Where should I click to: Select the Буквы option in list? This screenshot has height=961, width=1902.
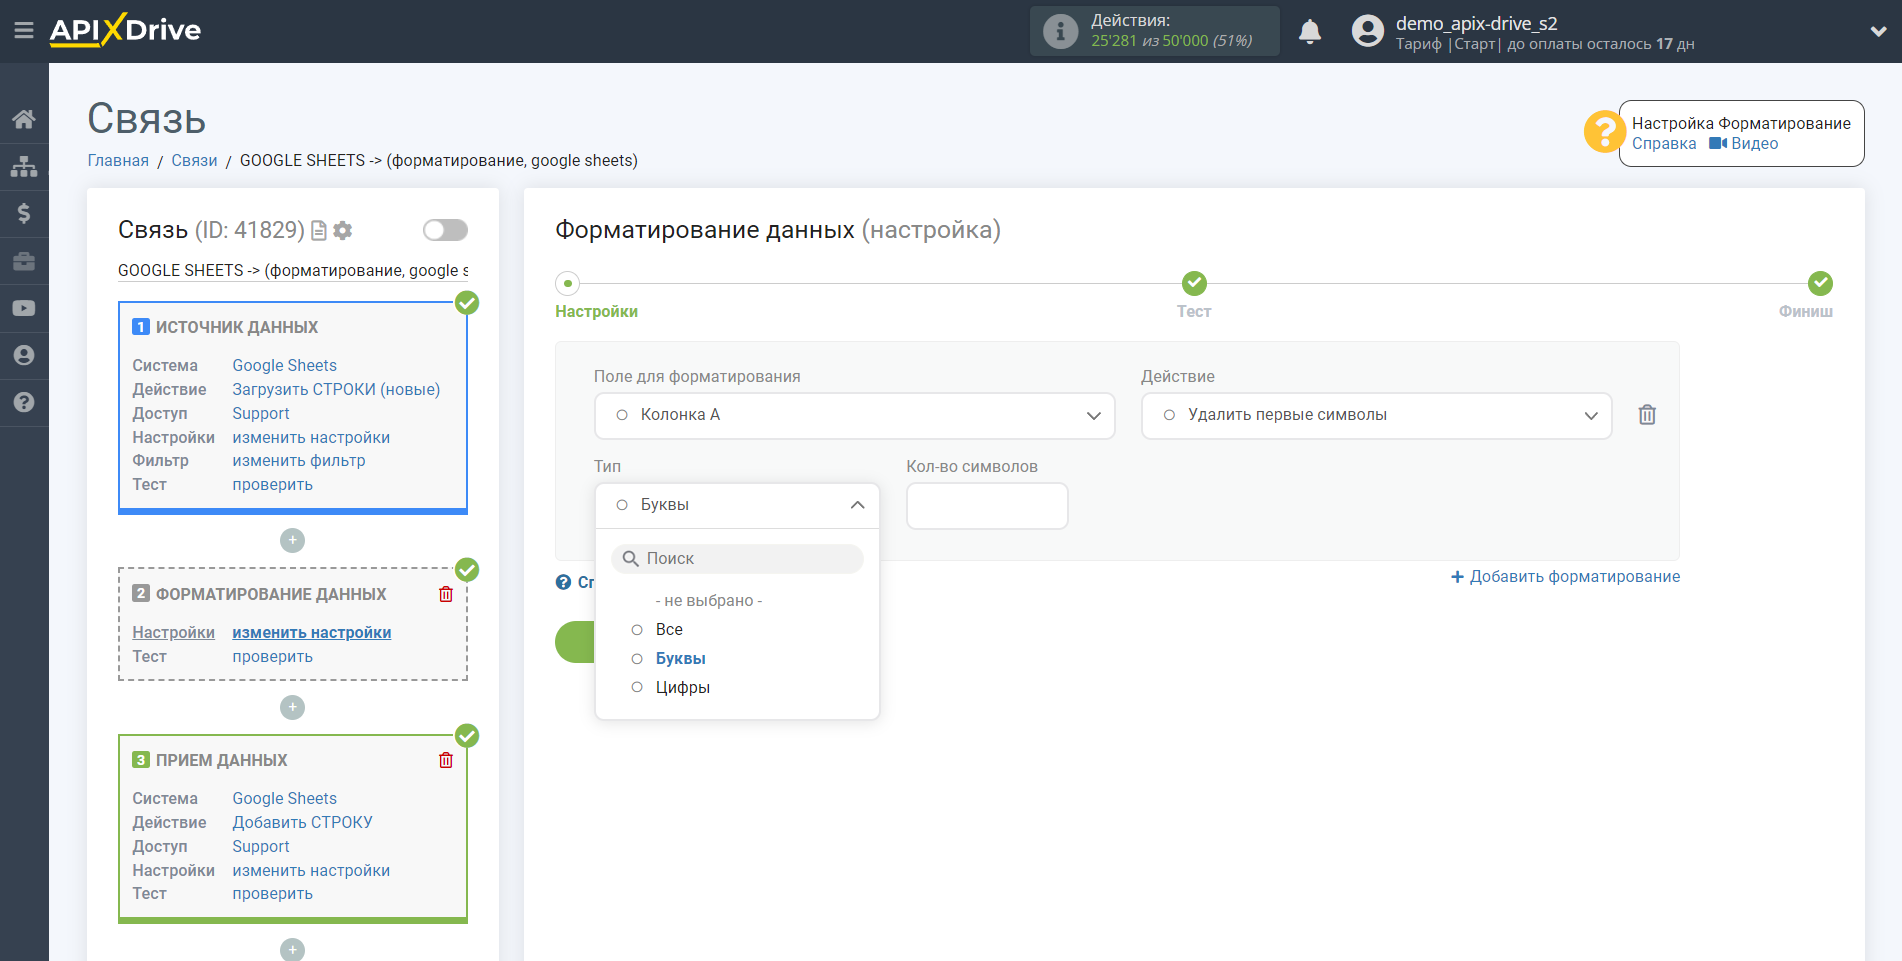tap(680, 658)
